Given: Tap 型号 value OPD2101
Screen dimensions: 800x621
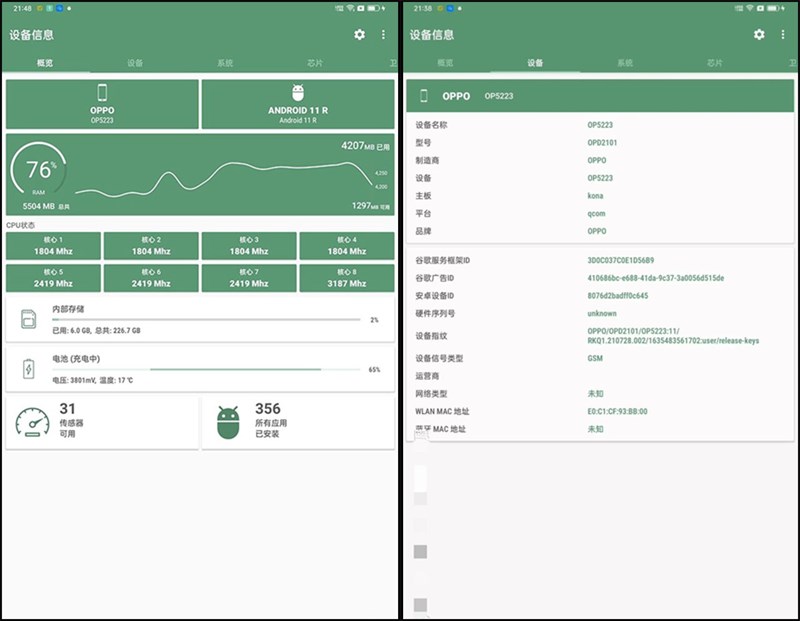Looking at the screenshot, I should click(x=602, y=143).
